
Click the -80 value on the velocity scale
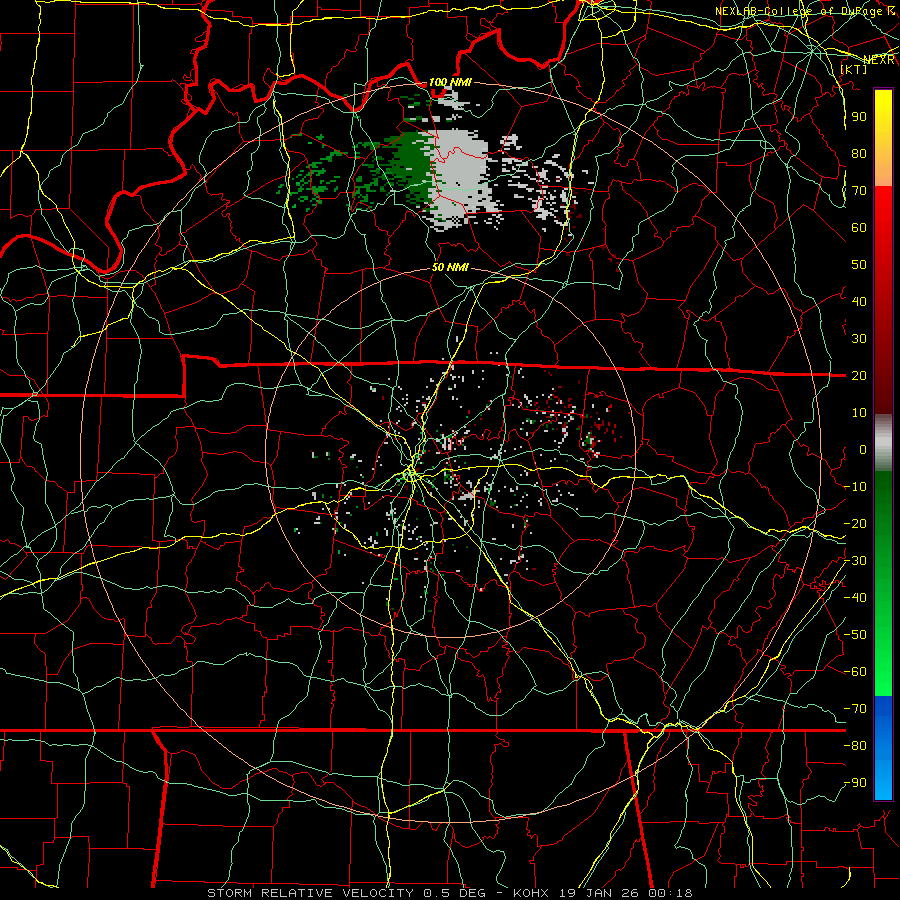click(x=855, y=746)
